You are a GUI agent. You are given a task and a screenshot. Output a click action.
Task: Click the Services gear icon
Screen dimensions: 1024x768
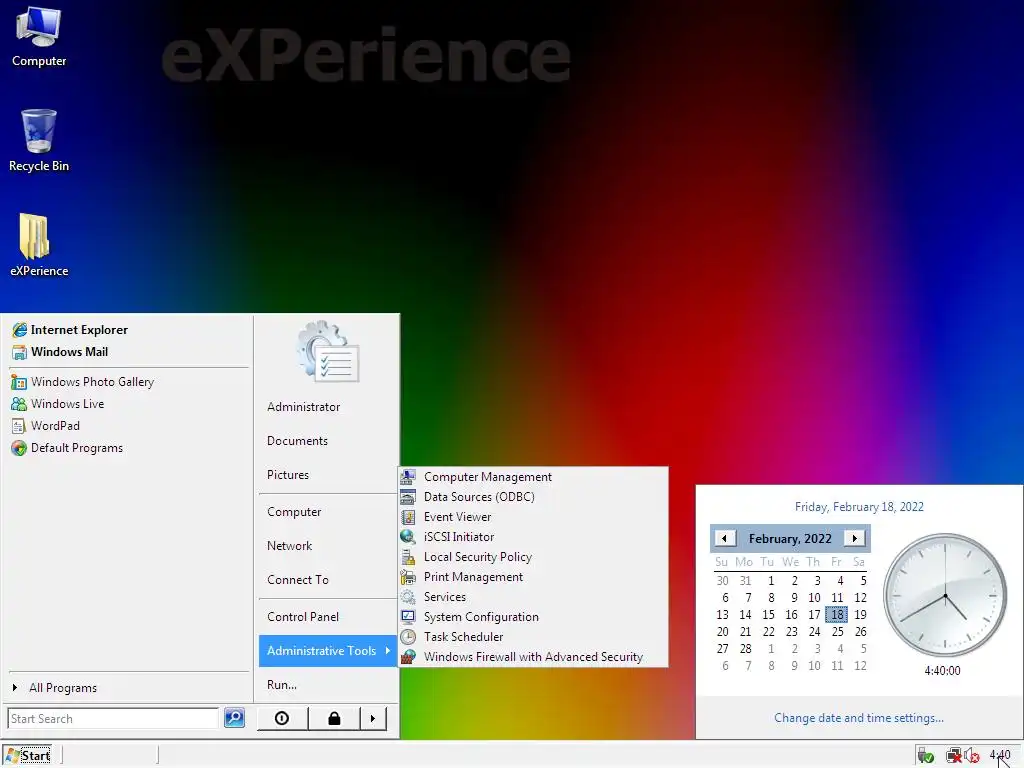click(x=408, y=597)
